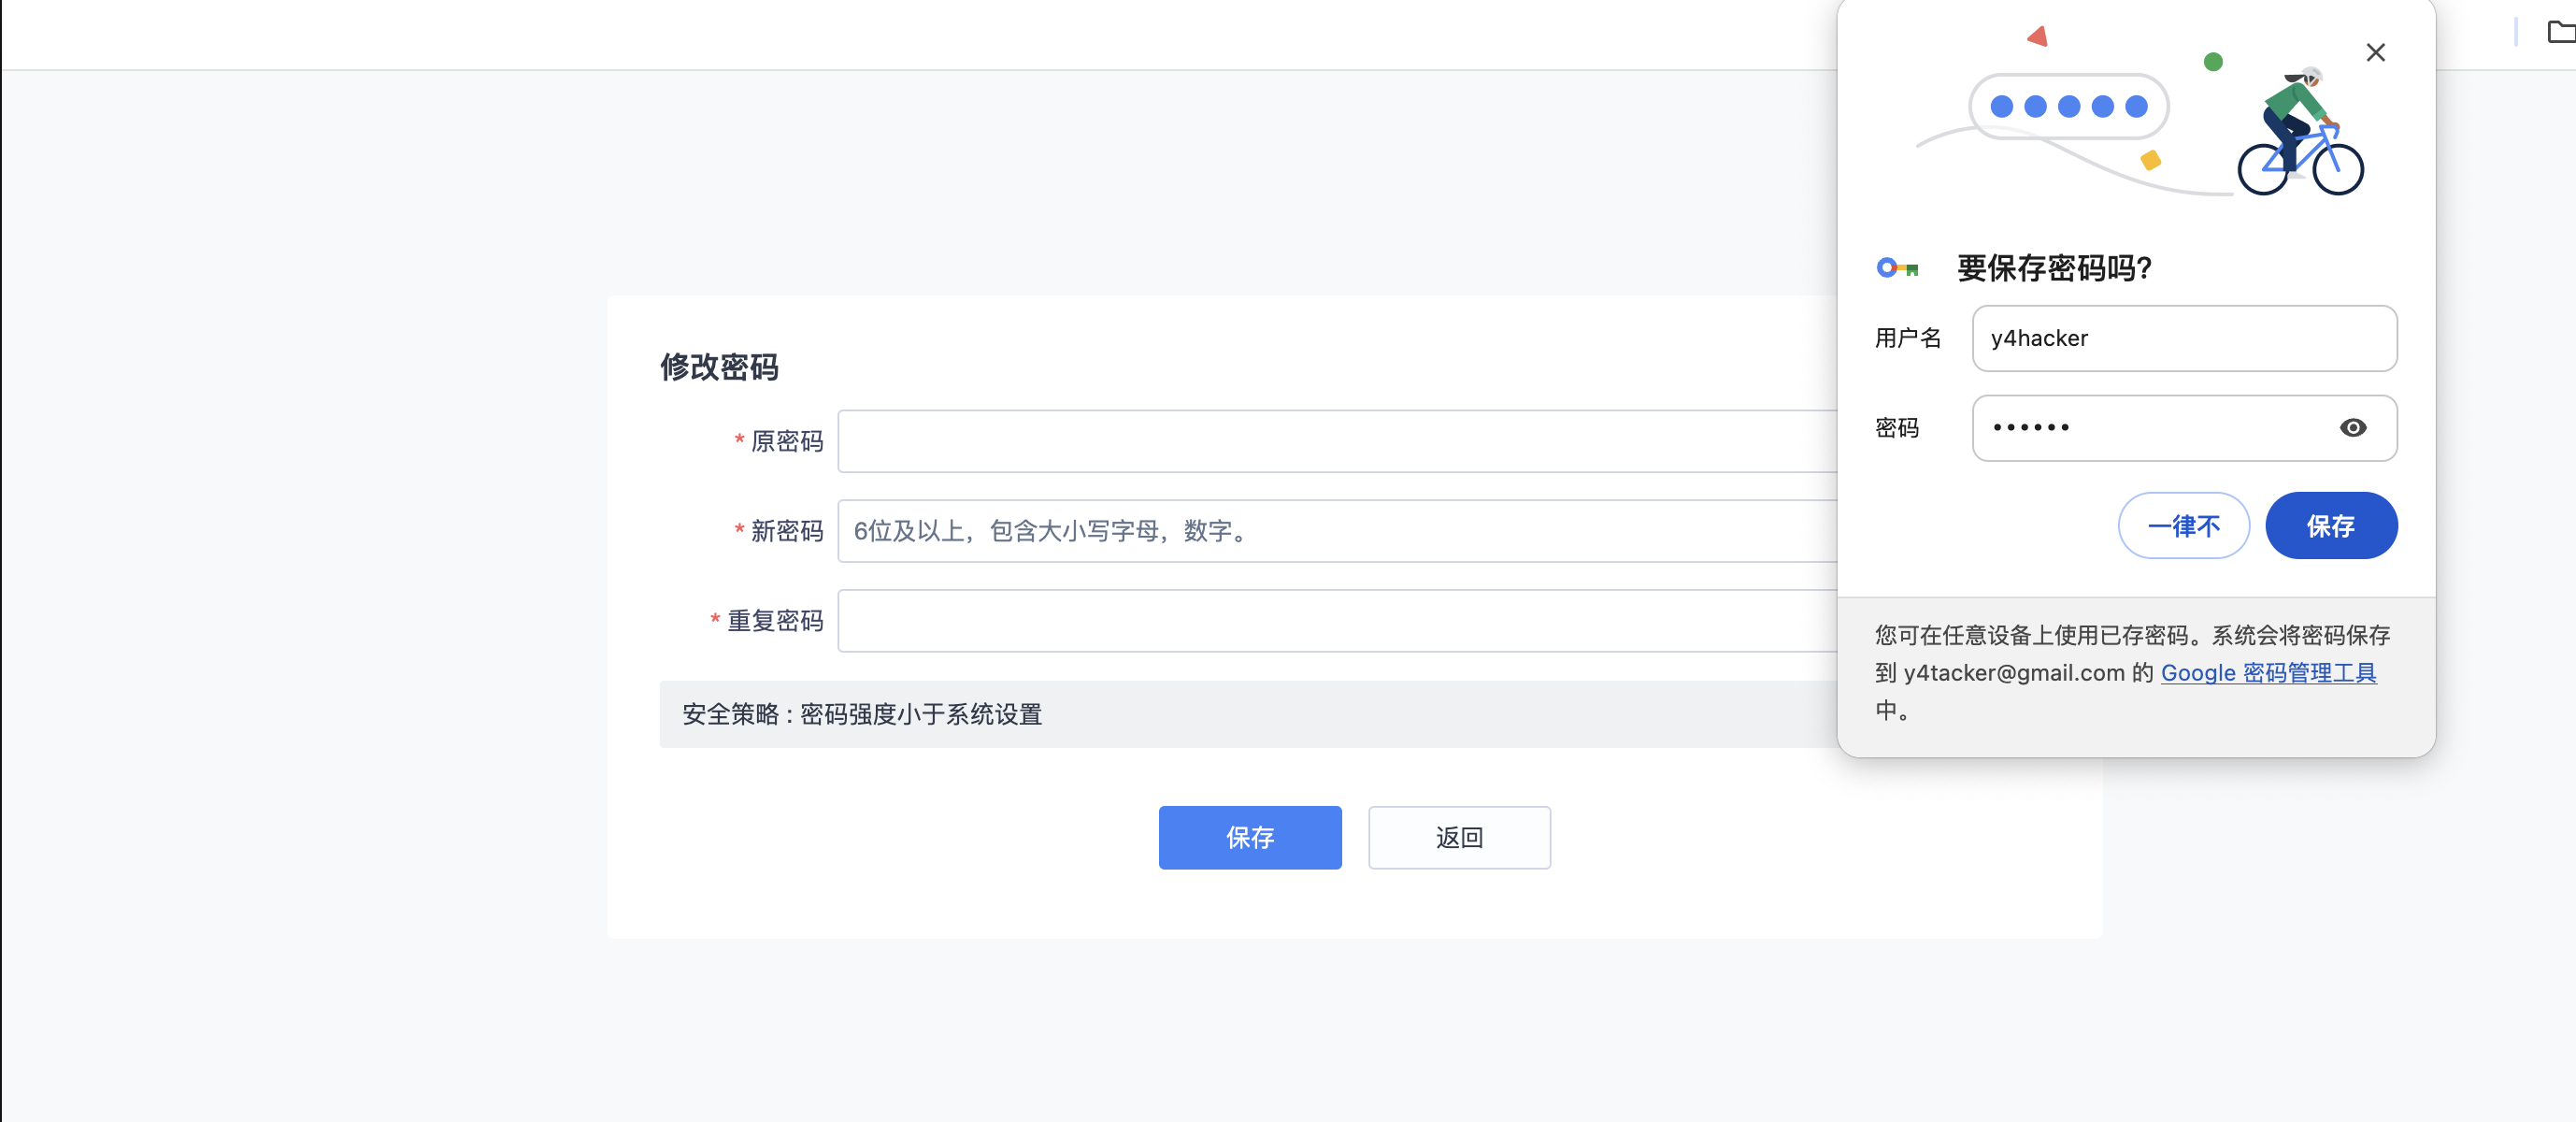Viewport: 2576px width, 1122px height.
Task: Click the 密码 field in the popup
Action: [2150, 428]
